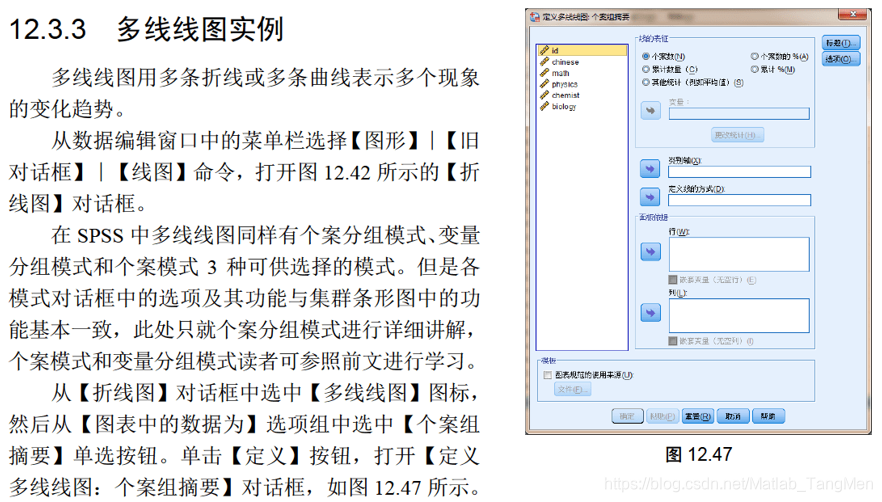The image size is (882, 502).
Task: Click the 更改统计(H)... button
Action: point(737,135)
